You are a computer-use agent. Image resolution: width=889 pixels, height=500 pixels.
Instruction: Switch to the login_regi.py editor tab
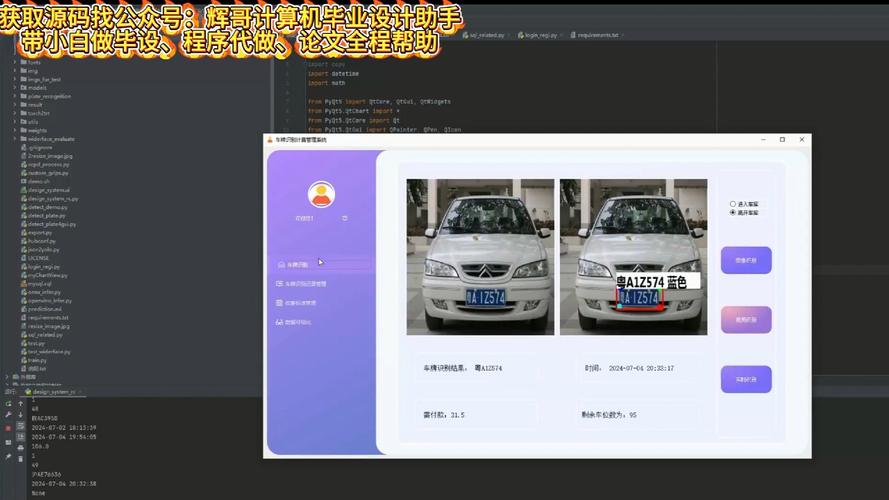[x=539, y=35]
